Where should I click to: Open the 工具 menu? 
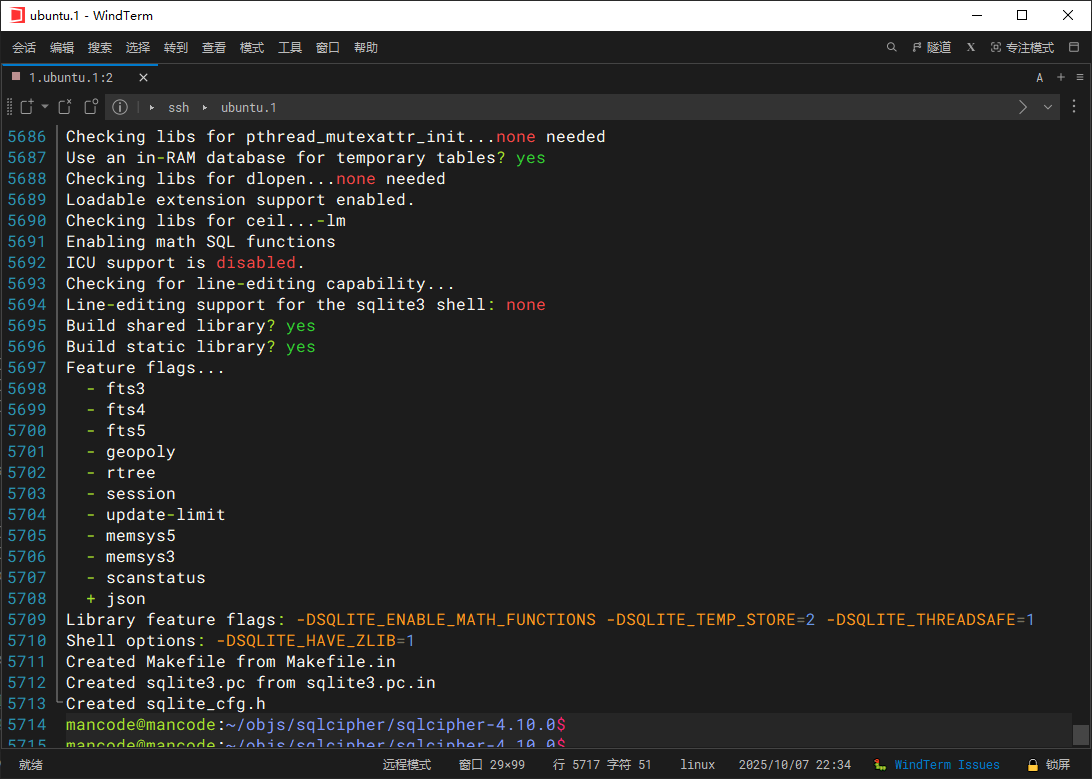290,47
